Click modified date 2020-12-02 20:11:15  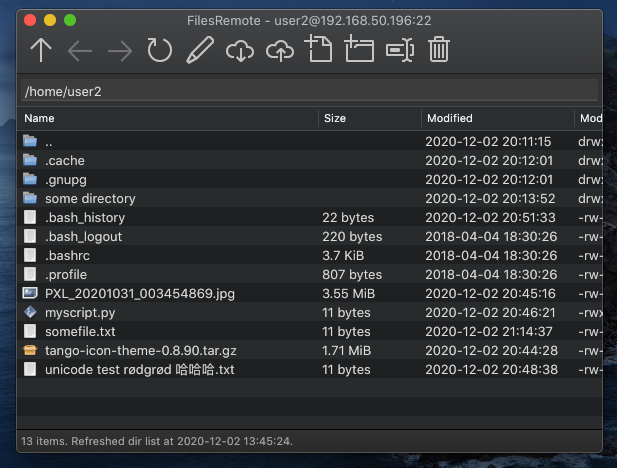tap(488, 141)
